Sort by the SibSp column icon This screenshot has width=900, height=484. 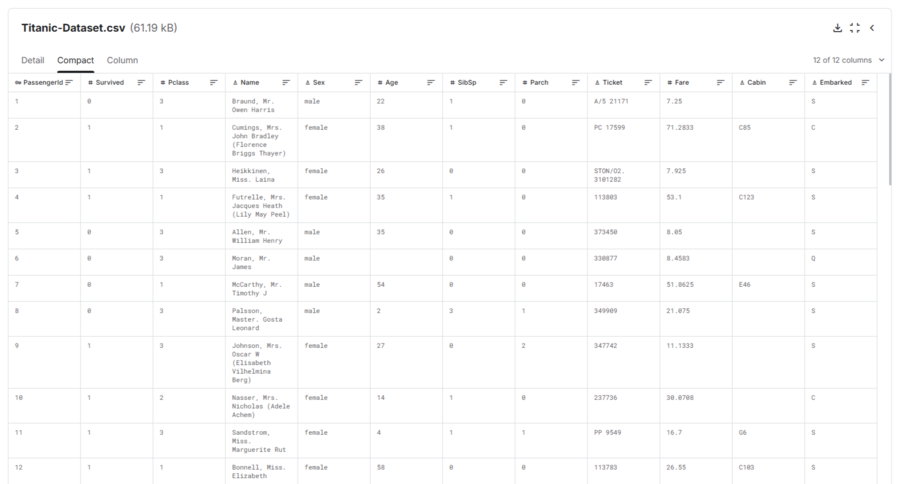coord(503,83)
